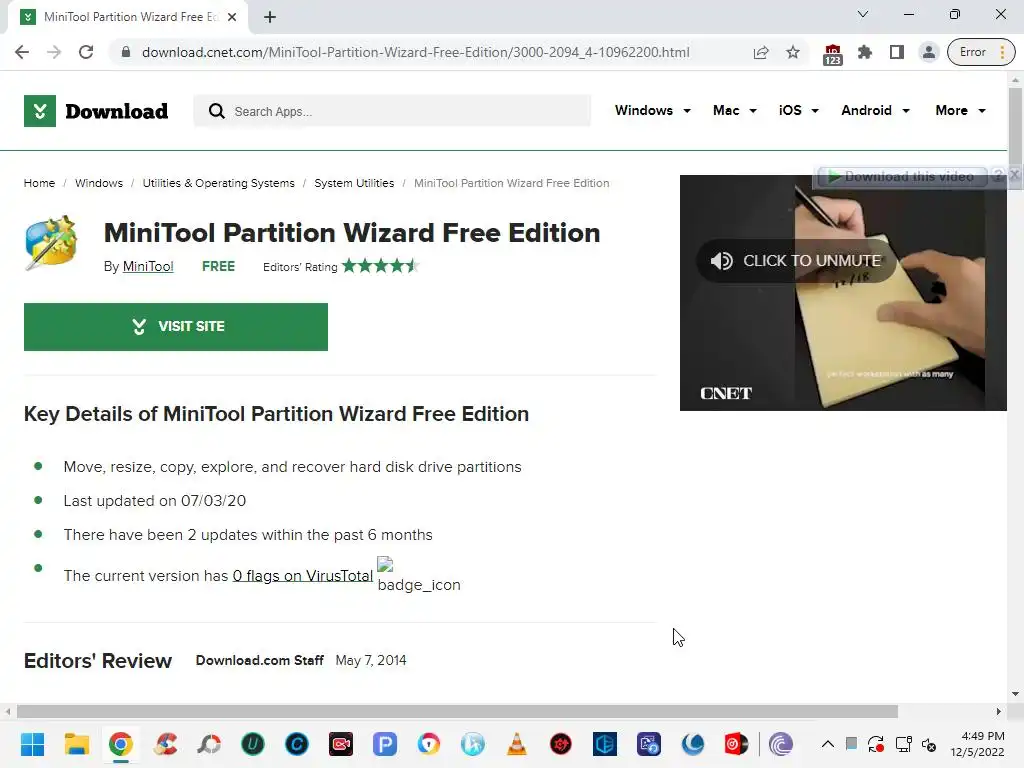Expand the Android menu dropdown

pyautogui.click(x=875, y=110)
